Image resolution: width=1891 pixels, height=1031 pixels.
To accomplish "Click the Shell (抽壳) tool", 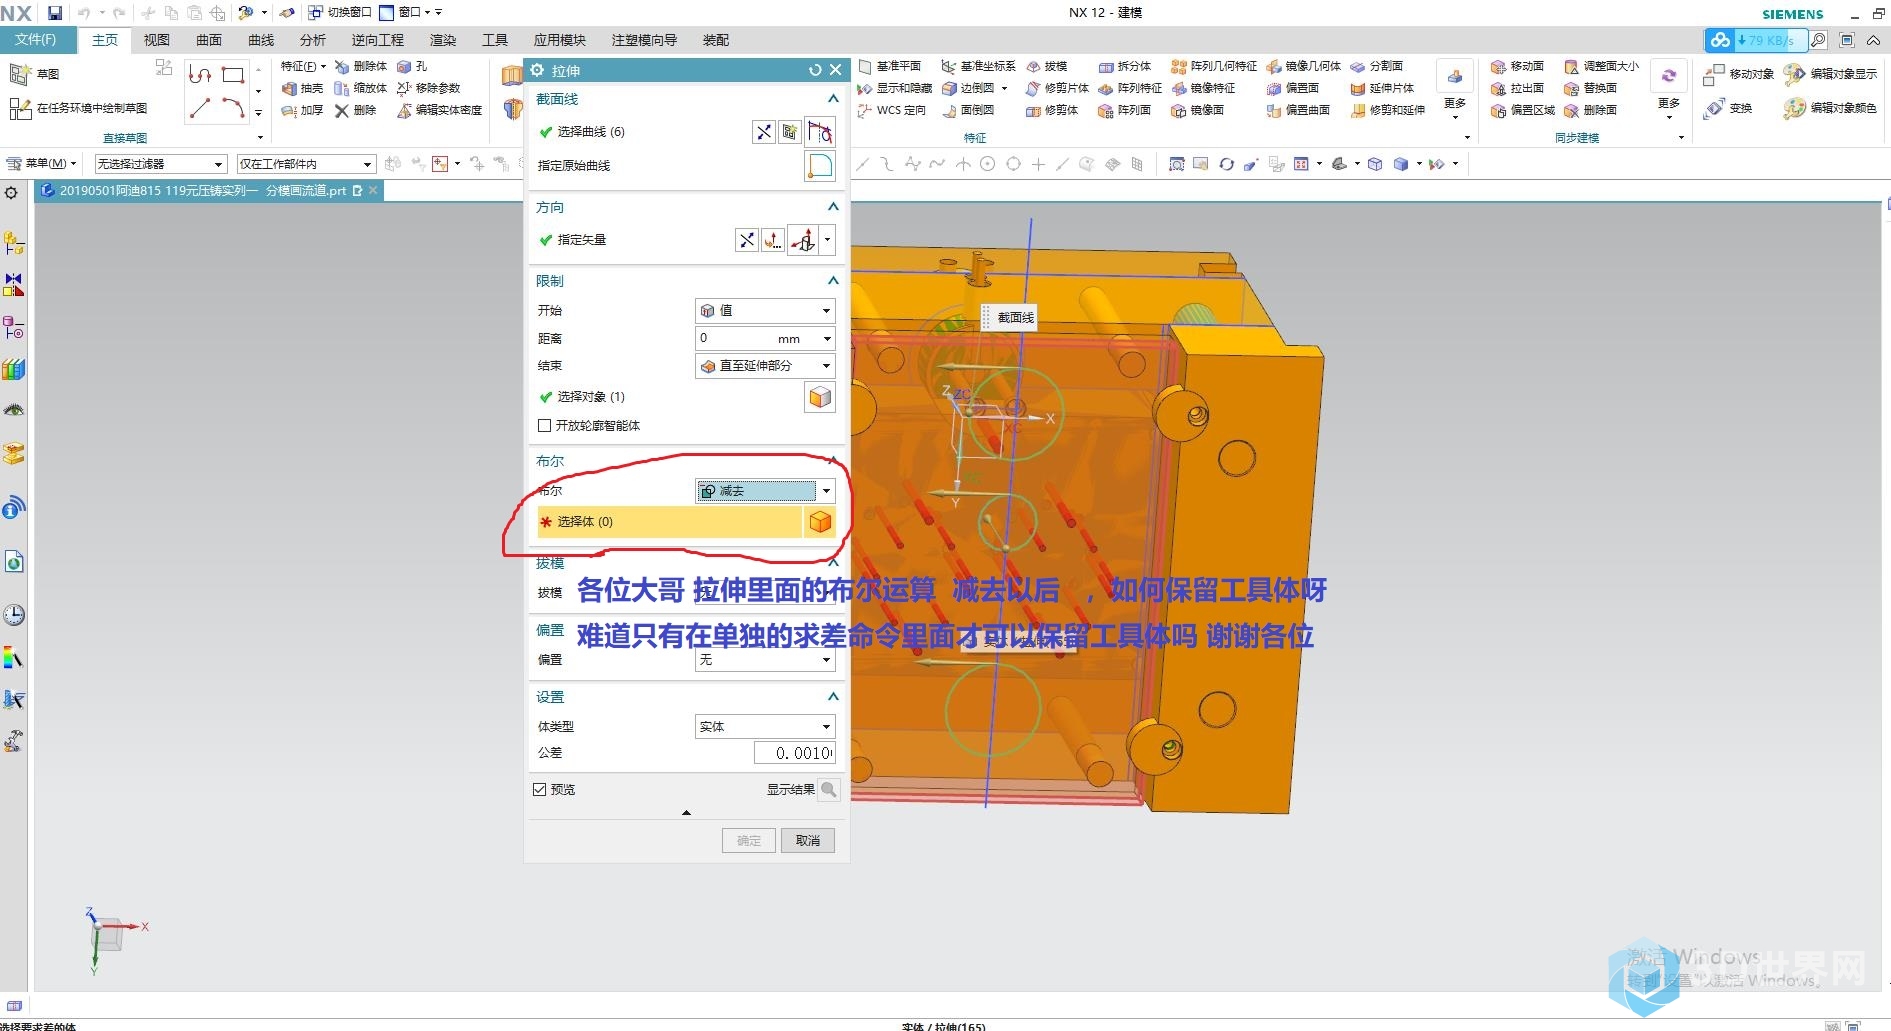I will click(302, 88).
